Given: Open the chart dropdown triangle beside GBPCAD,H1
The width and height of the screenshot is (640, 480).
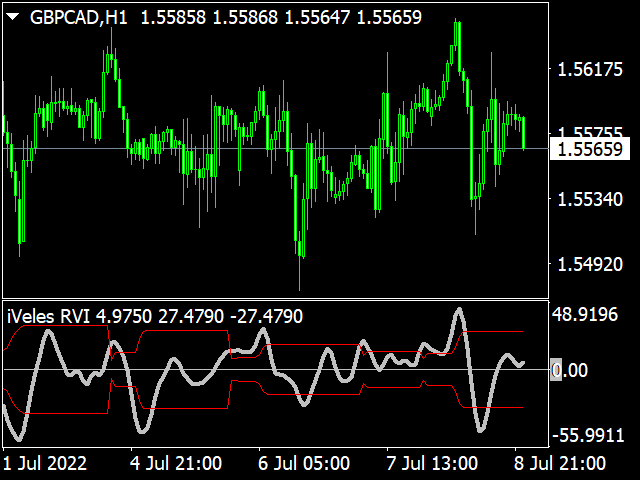Looking at the screenshot, I should coord(12,17).
